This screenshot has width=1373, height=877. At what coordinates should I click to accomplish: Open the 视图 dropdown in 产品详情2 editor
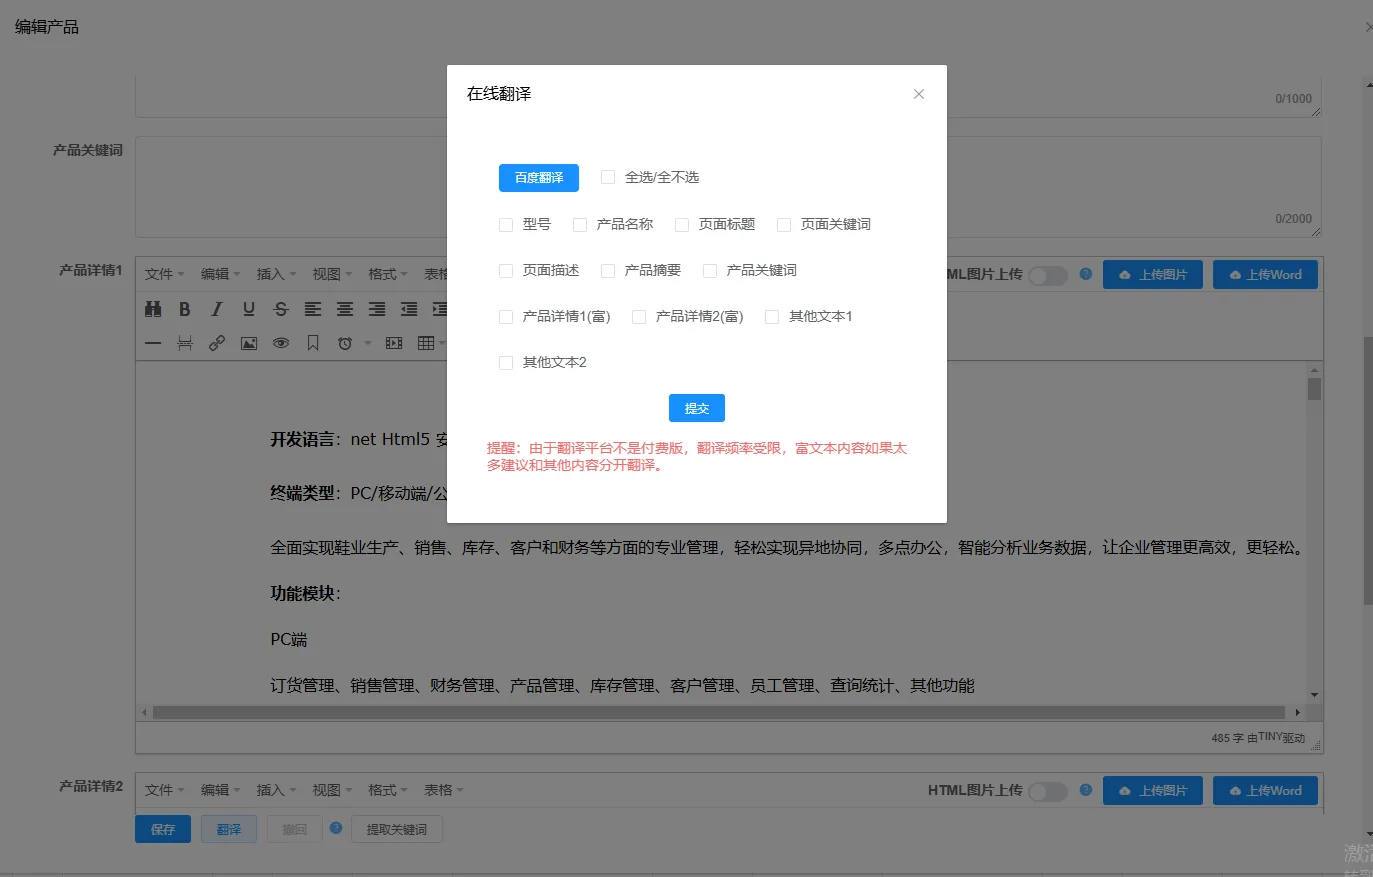pyautogui.click(x=332, y=790)
